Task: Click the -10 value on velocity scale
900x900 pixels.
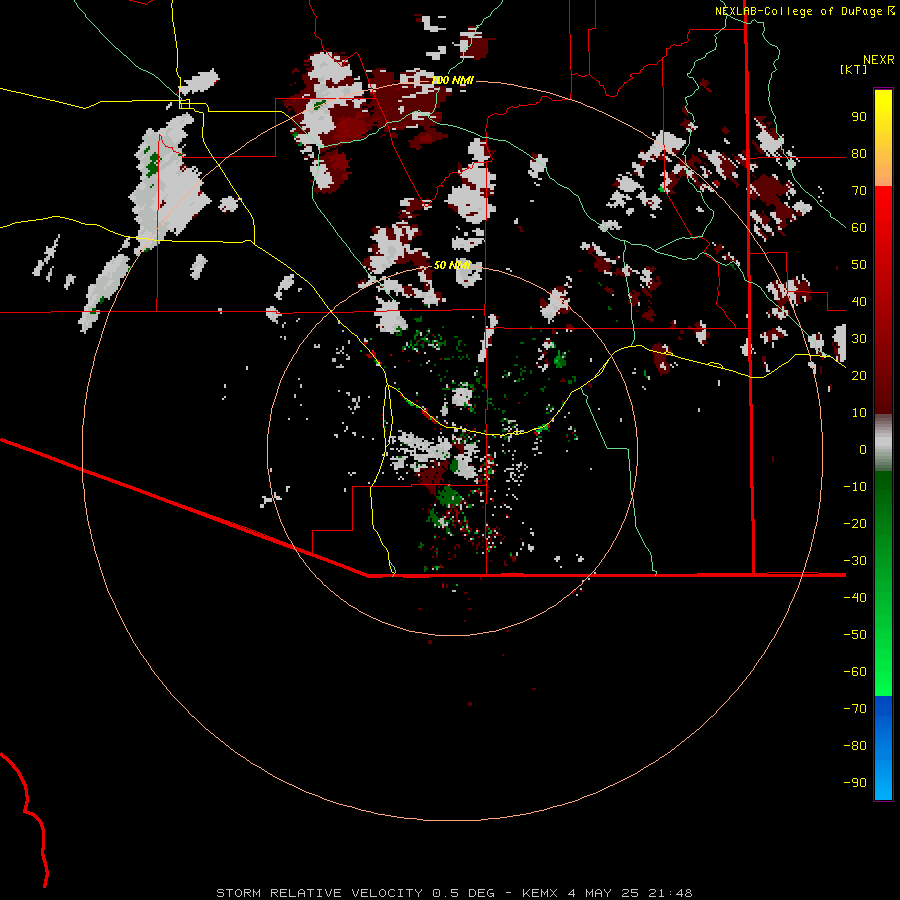Action: (x=855, y=487)
